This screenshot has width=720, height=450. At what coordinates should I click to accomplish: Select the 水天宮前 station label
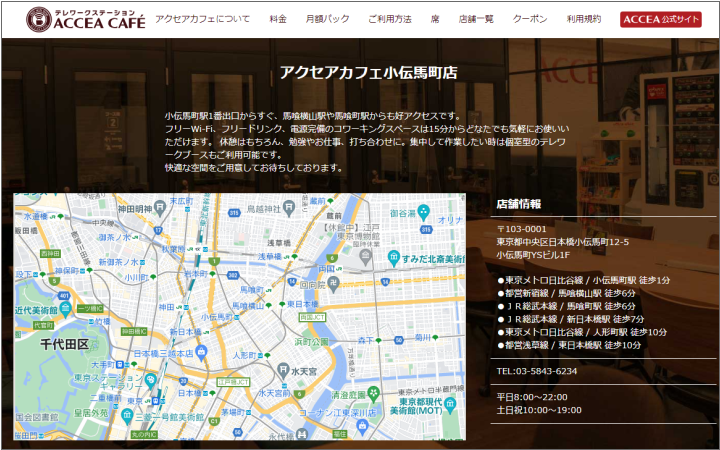click(274, 393)
